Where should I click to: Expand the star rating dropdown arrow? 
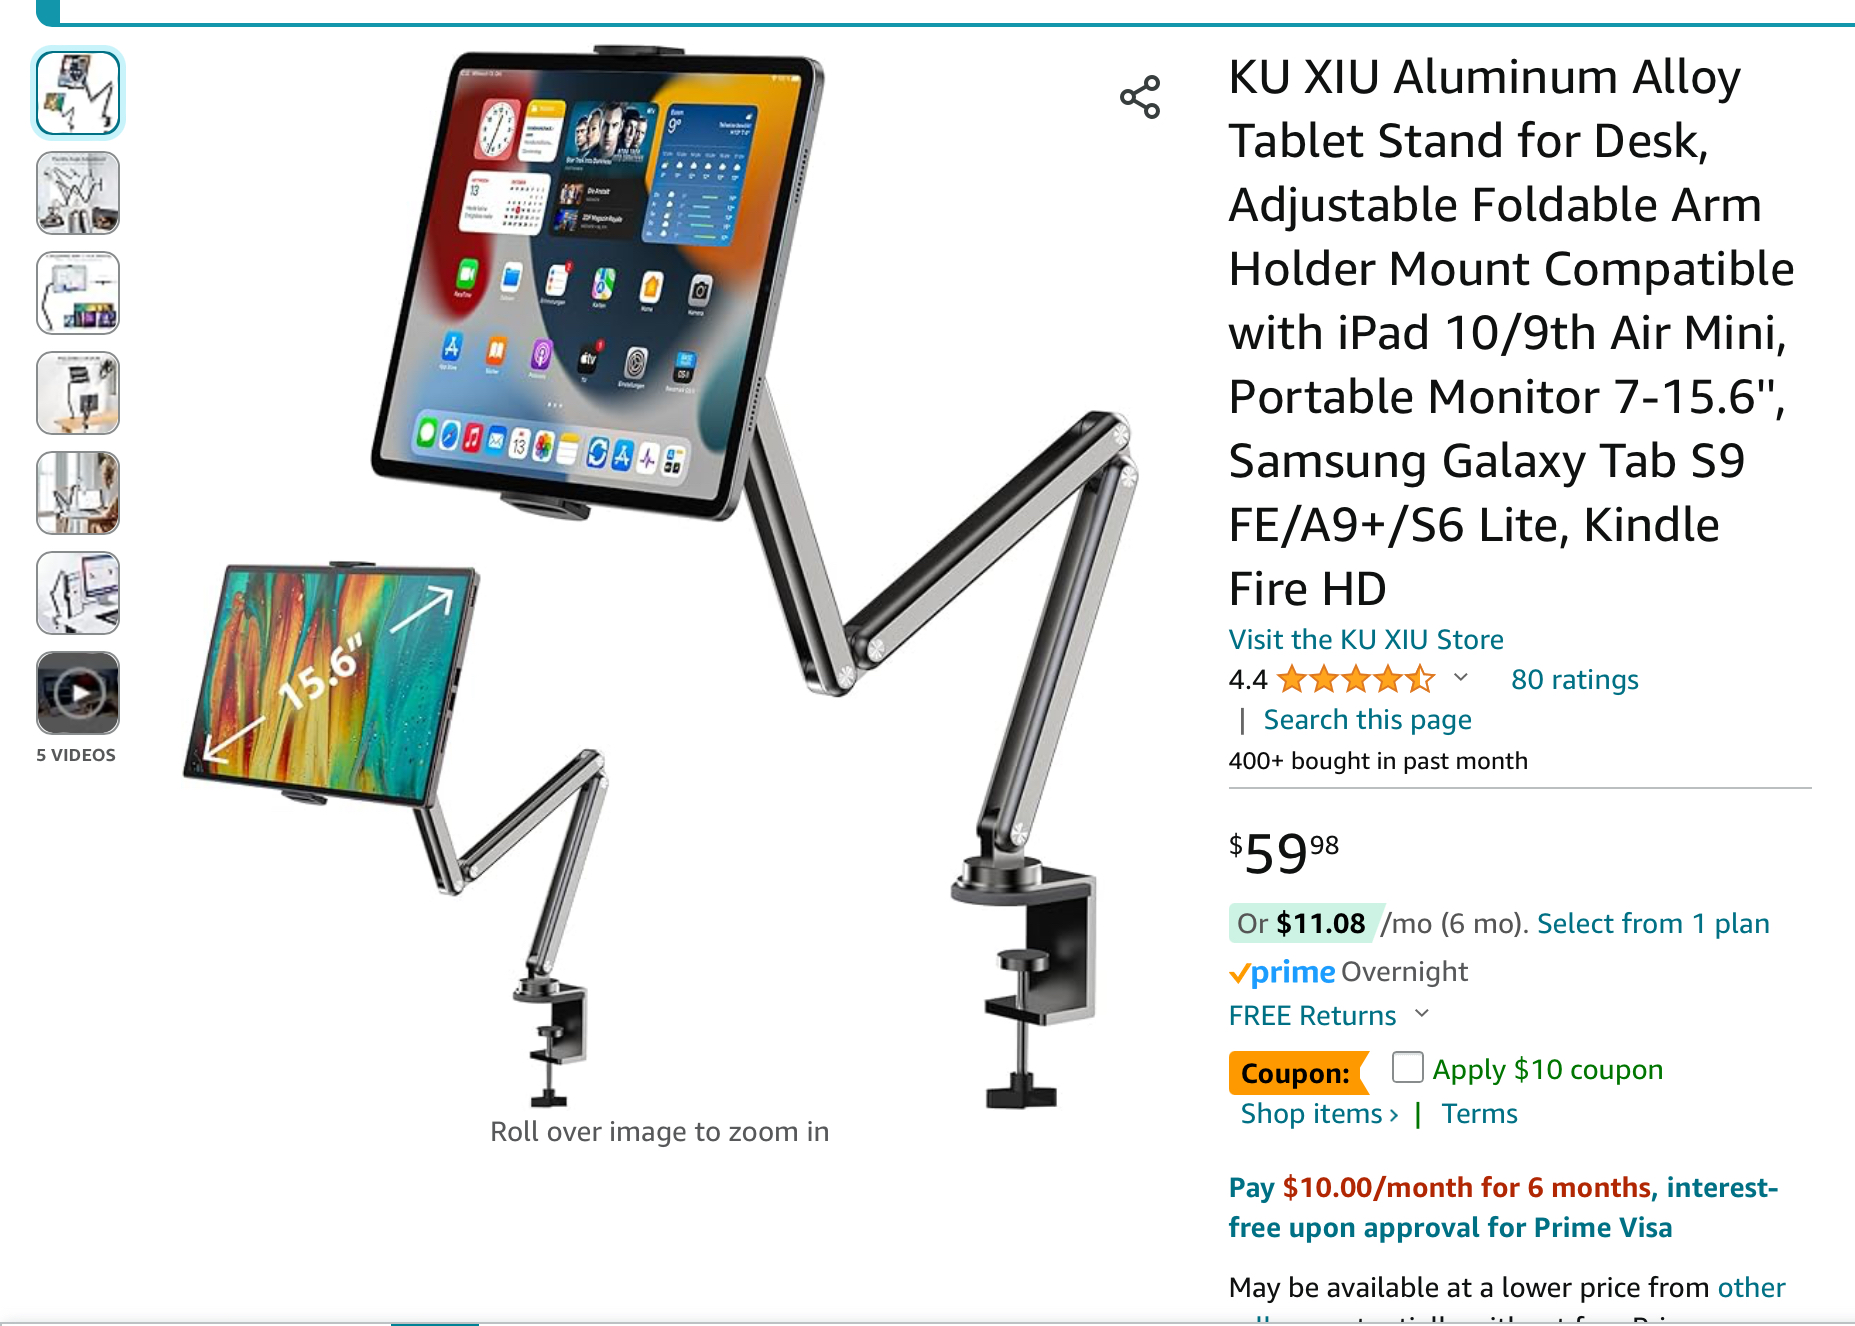[x=1461, y=678]
